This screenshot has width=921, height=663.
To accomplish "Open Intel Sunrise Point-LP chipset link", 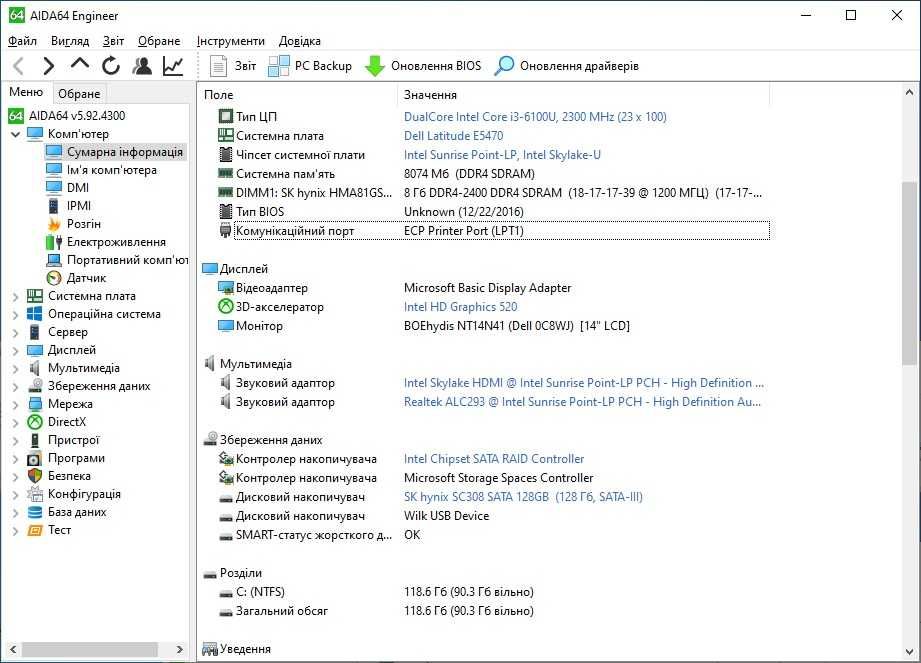I will coord(502,154).
